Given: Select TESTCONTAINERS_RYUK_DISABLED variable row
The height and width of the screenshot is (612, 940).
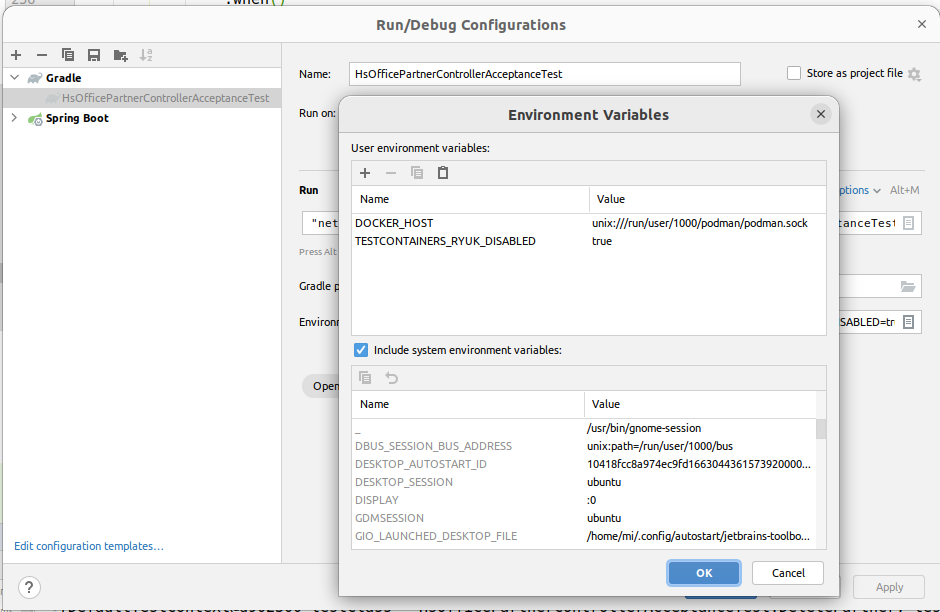Looking at the screenshot, I should (x=589, y=241).
